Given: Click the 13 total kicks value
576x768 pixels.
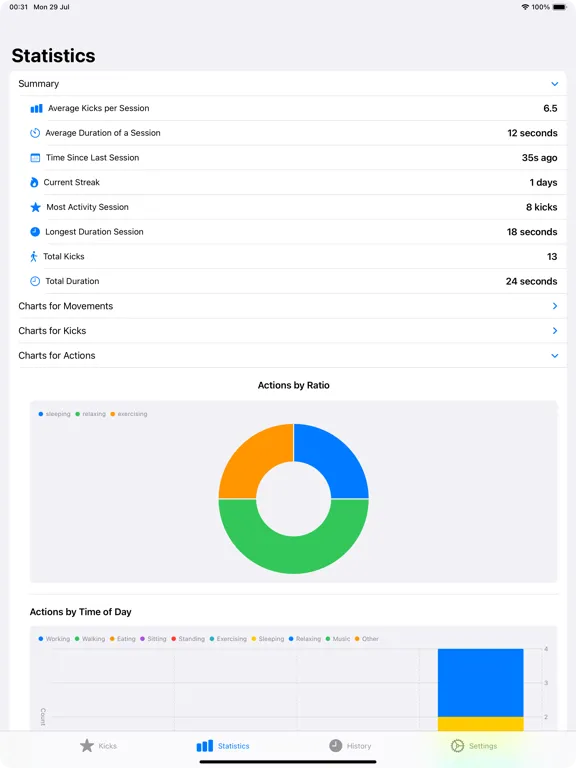Looking at the screenshot, I should [x=552, y=257].
